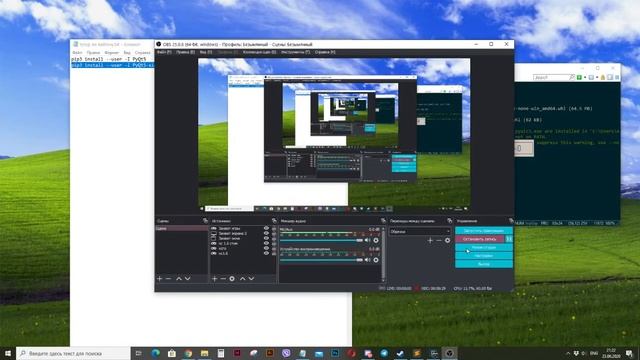Move the source up in the Sources panel
Screen dimensions: 640x360
coord(242,279)
